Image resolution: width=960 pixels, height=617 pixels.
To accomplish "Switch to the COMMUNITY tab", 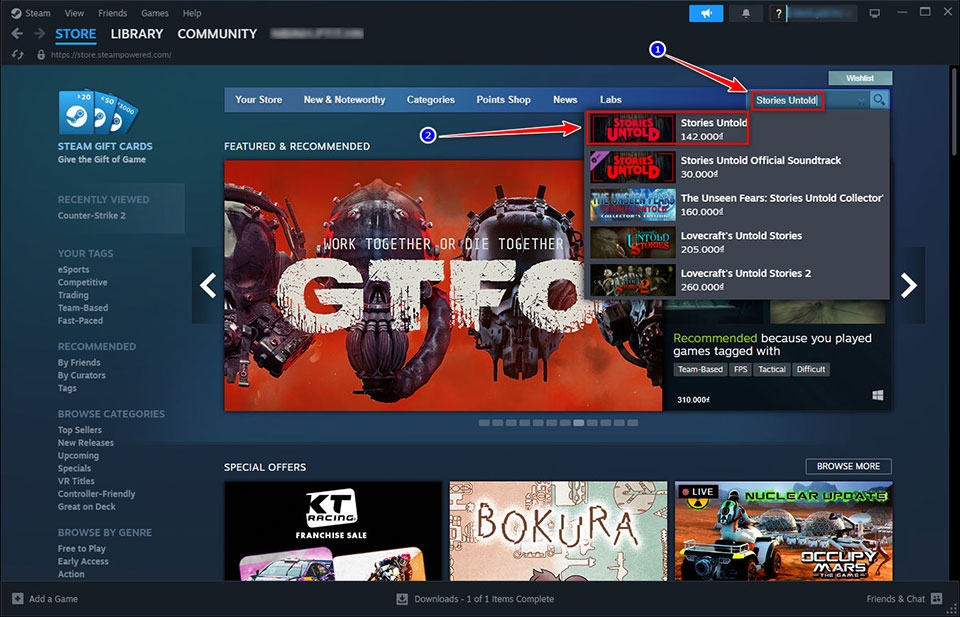I will coord(217,34).
